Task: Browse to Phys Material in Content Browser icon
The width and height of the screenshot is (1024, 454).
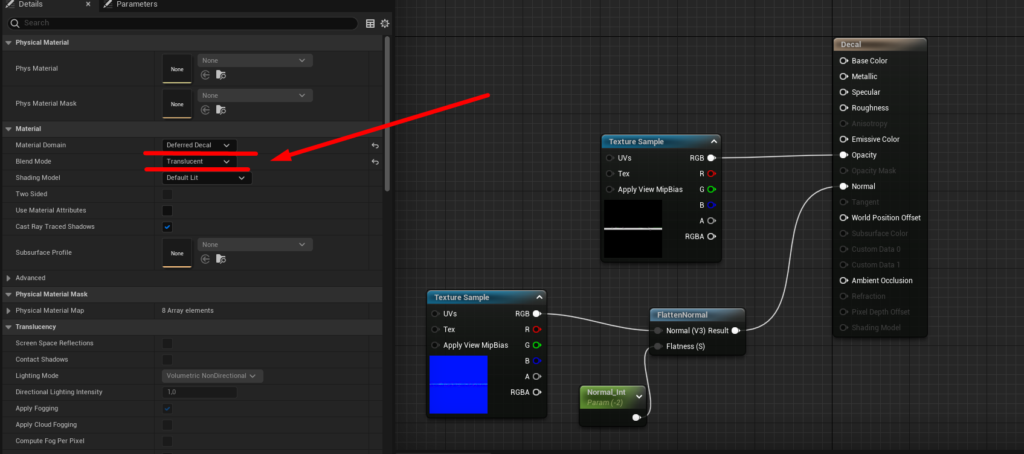Action: (x=221, y=75)
